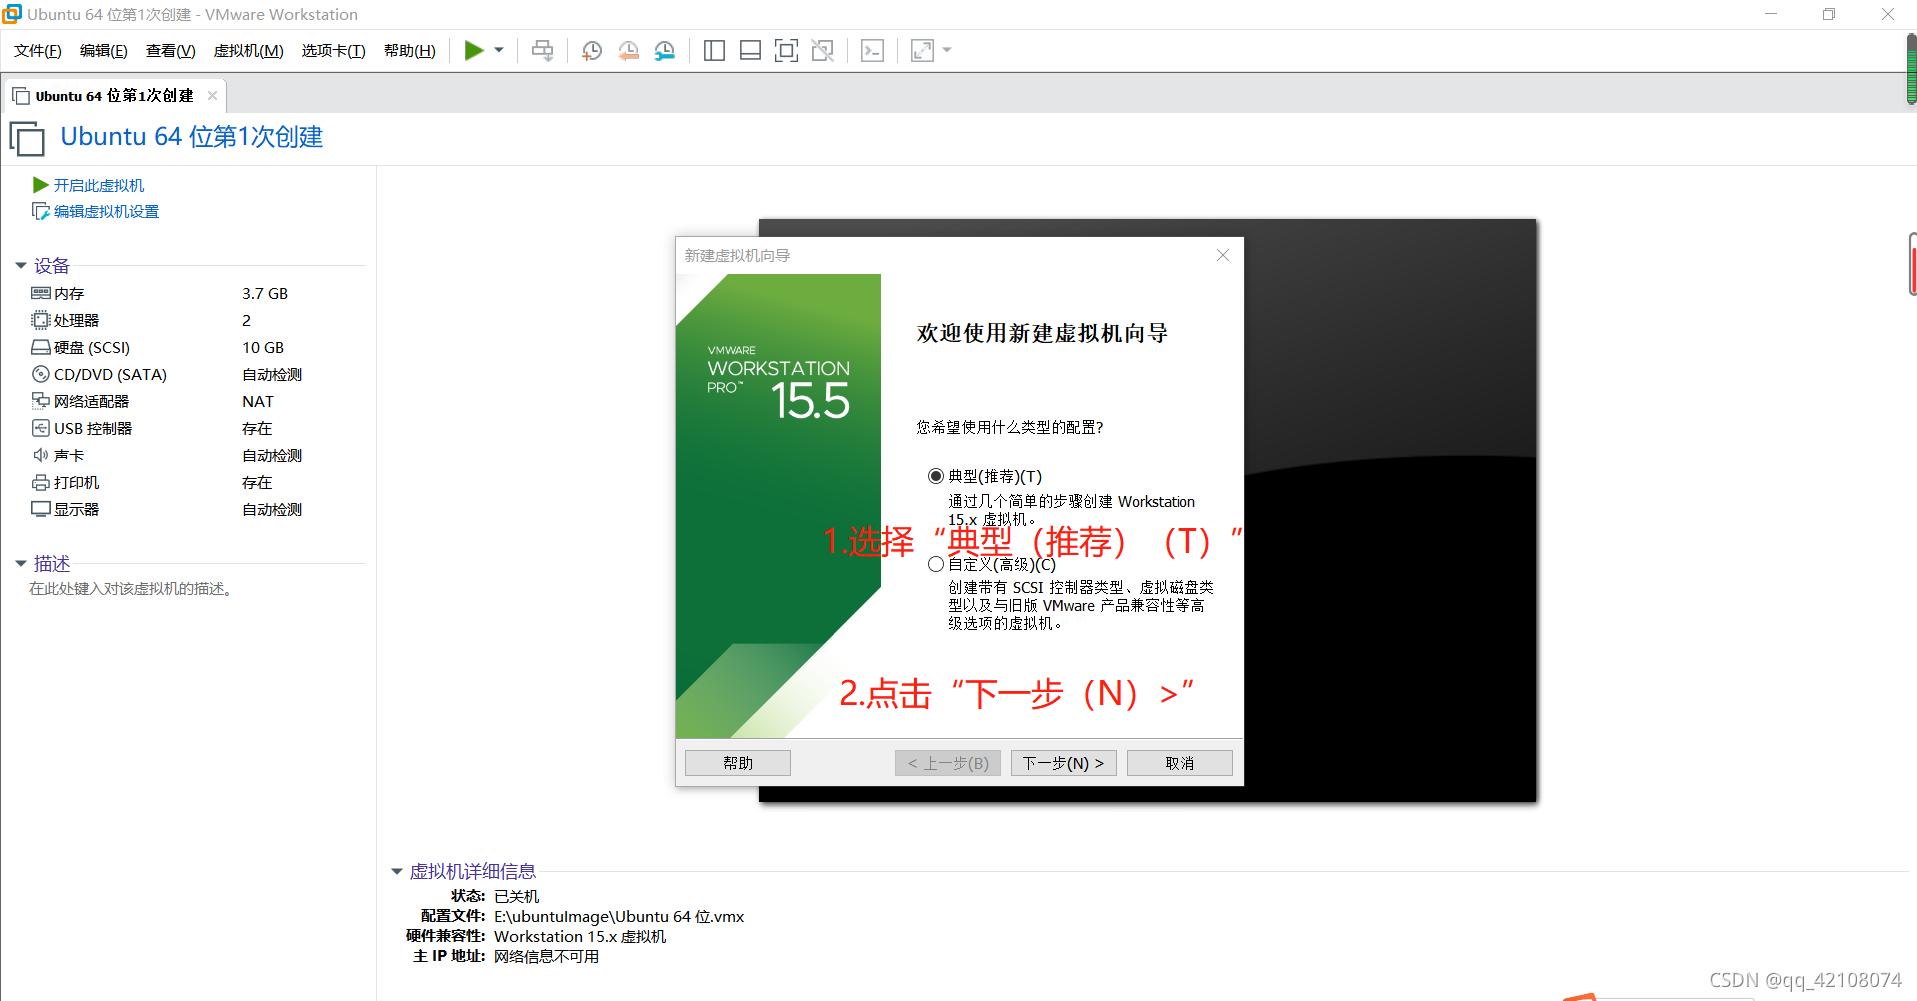Click the 内存 memory device icon
This screenshot has height=1001, width=1917.
(x=41, y=293)
